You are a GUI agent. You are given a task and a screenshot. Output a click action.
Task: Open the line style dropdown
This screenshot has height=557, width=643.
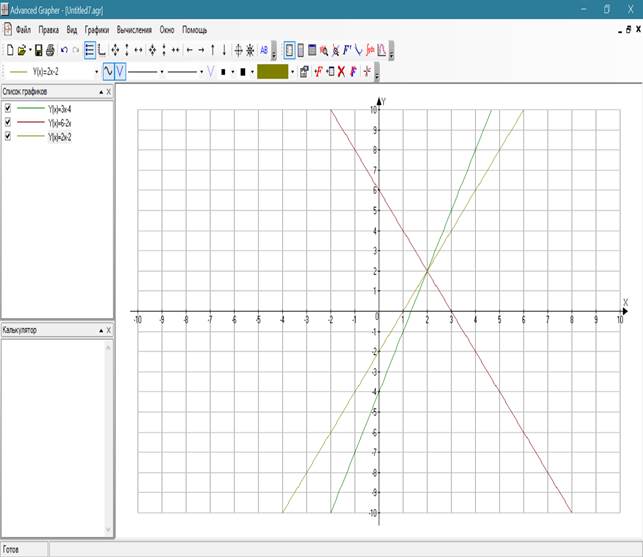point(162,72)
